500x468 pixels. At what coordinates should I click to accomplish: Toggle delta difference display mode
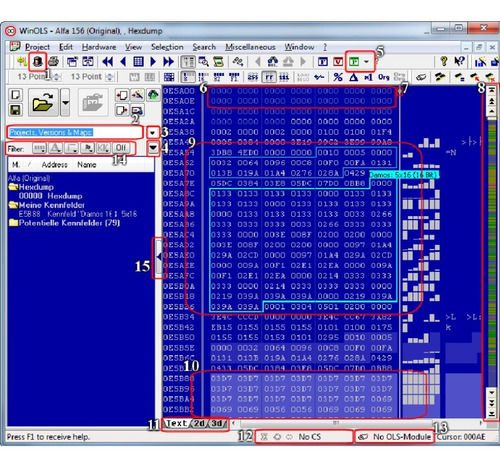tap(353, 77)
